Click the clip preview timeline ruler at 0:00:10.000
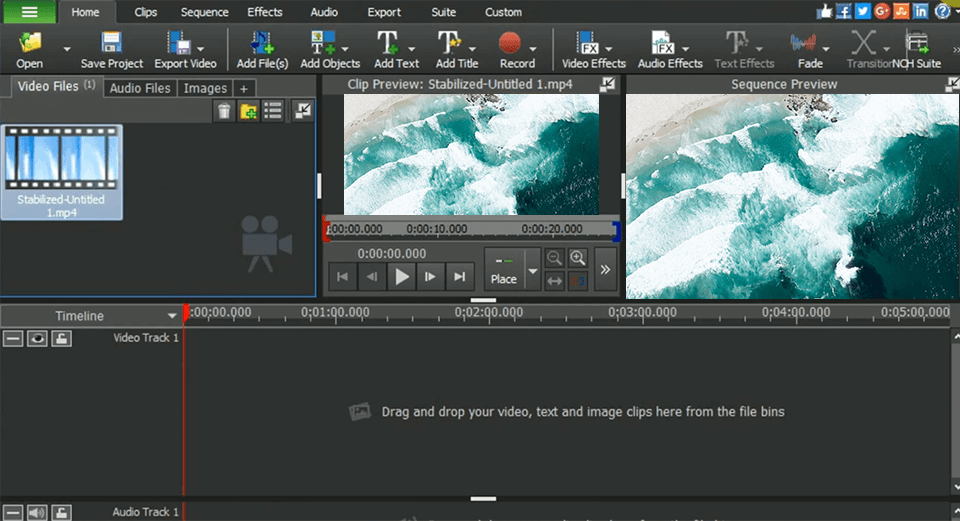 point(437,229)
